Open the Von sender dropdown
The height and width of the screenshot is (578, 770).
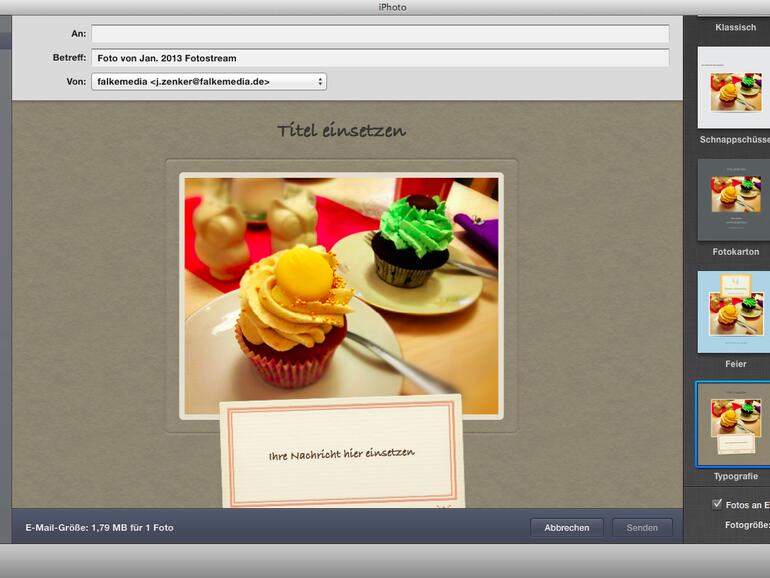tap(209, 82)
